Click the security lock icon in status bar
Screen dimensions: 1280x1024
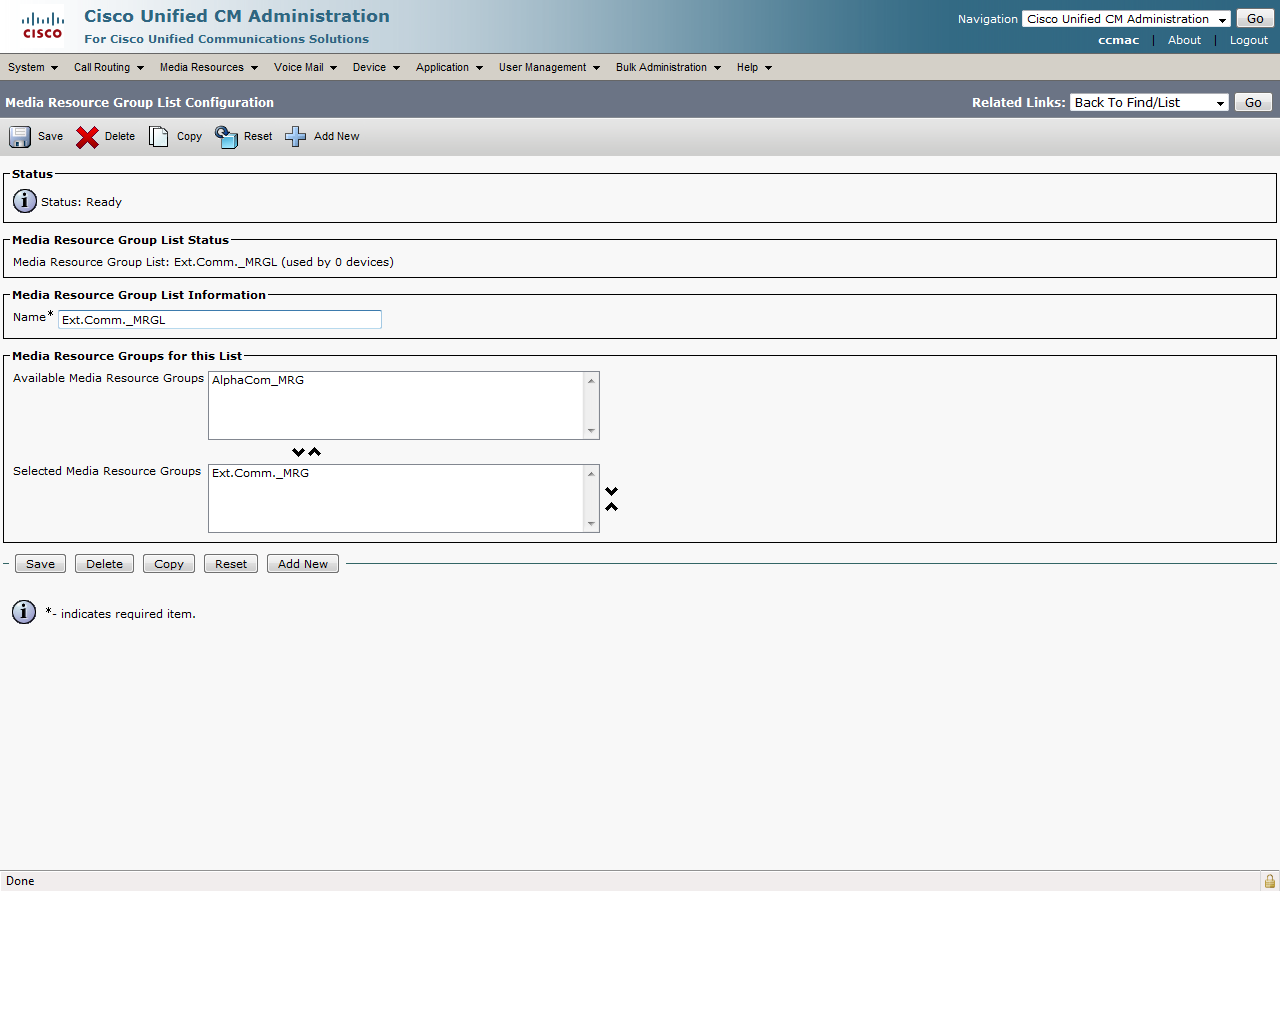[x=1270, y=881]
